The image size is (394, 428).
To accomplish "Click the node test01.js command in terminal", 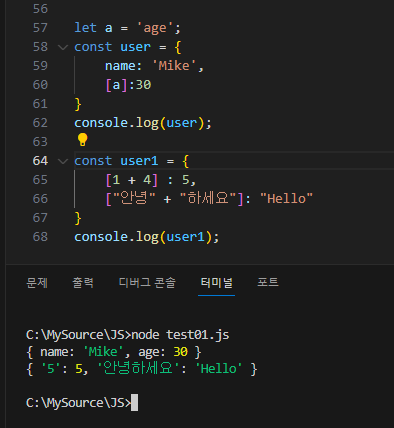I will [180, 335].
